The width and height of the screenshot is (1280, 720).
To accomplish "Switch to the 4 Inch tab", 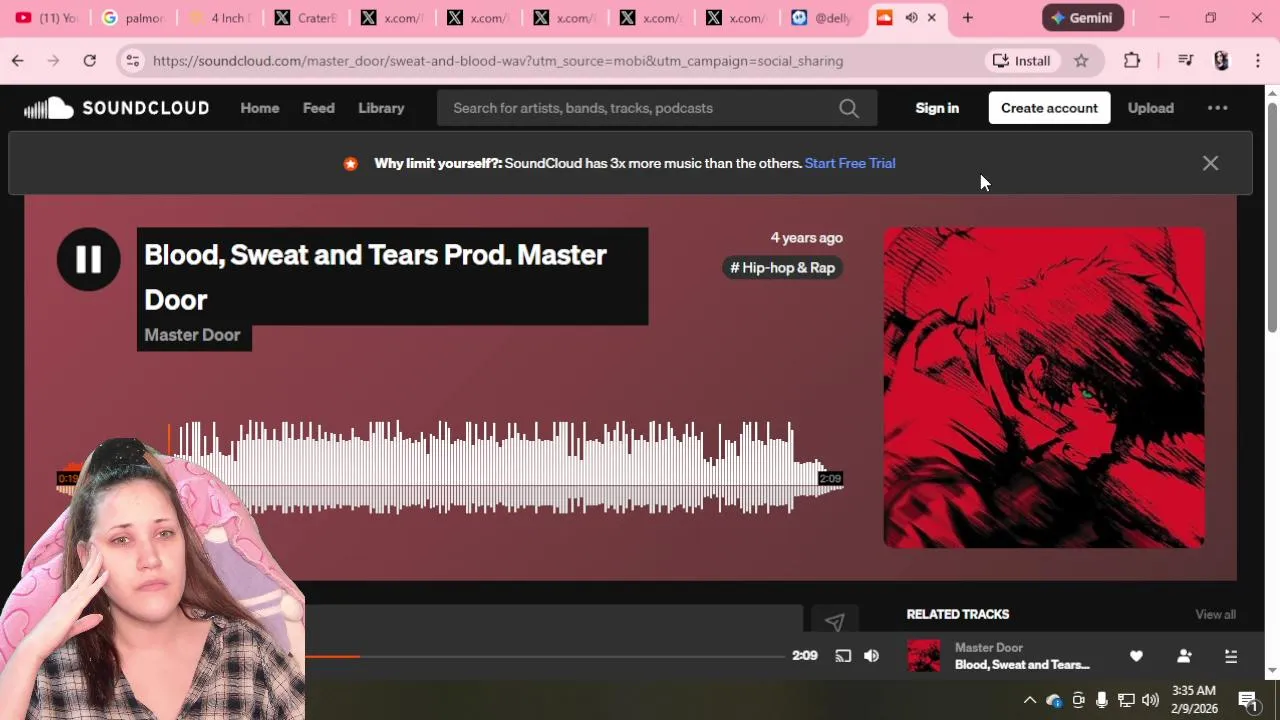I will [220, 18].
